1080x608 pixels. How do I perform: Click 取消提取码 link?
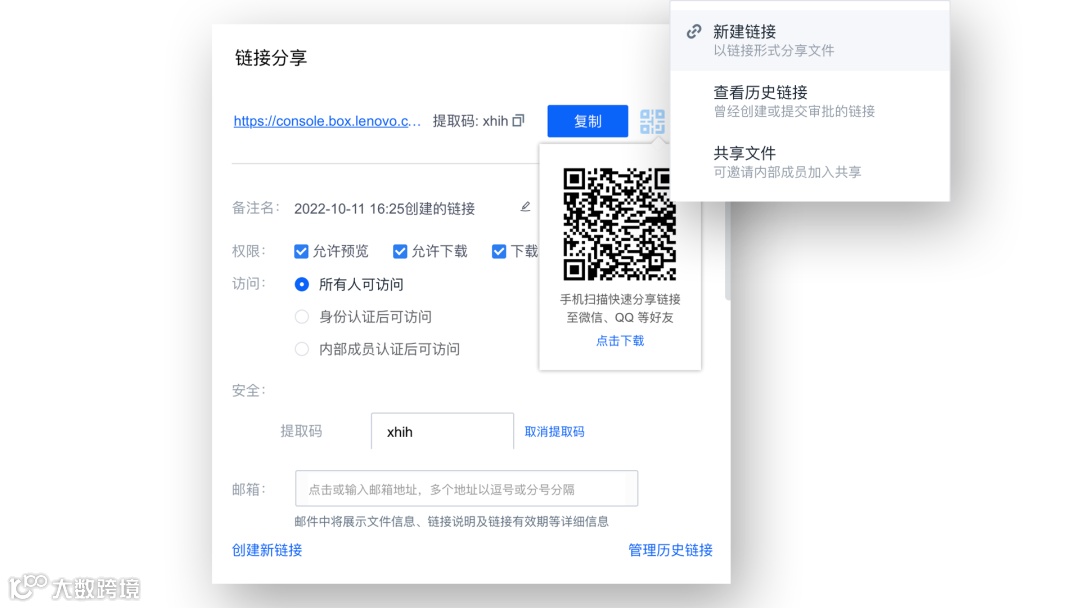click(554, 432)
